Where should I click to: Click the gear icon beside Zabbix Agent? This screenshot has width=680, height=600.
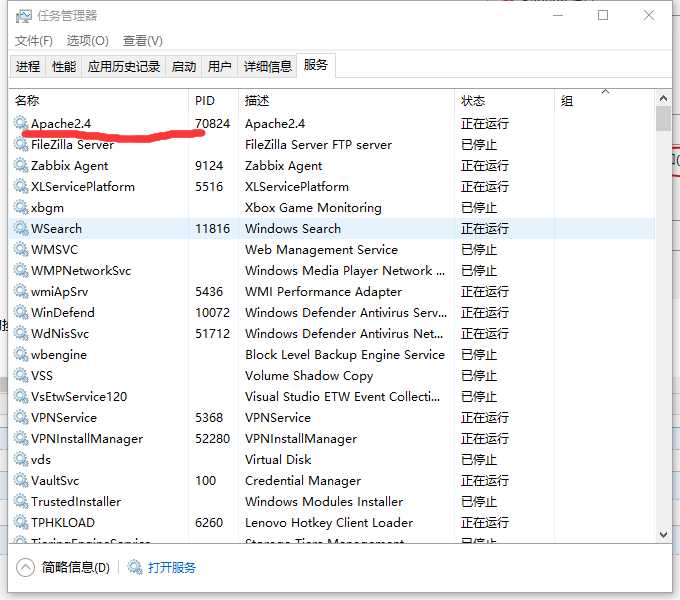coord(21,165)
